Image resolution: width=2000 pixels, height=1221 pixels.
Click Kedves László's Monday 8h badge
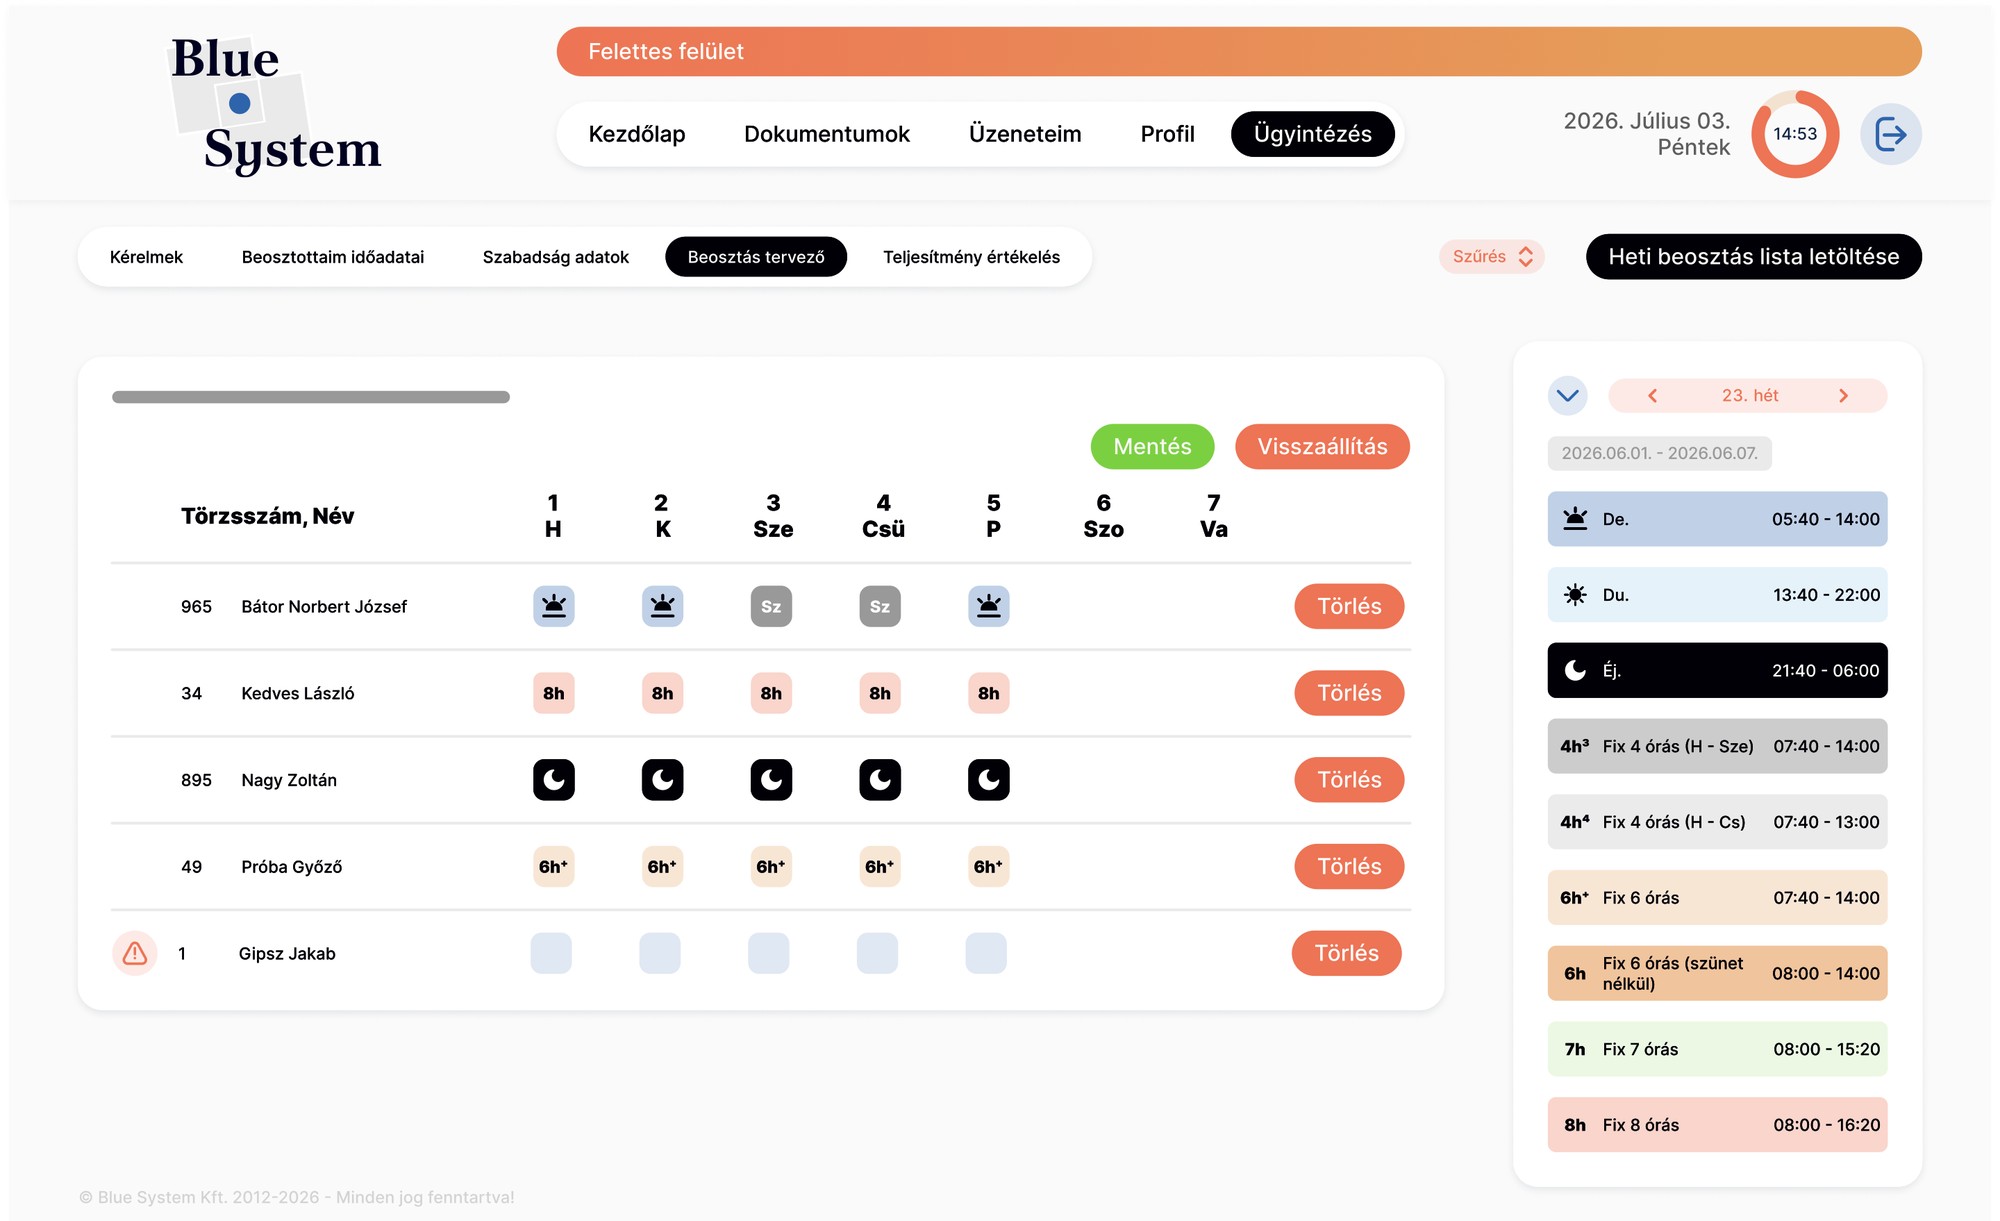click(553, 693)
